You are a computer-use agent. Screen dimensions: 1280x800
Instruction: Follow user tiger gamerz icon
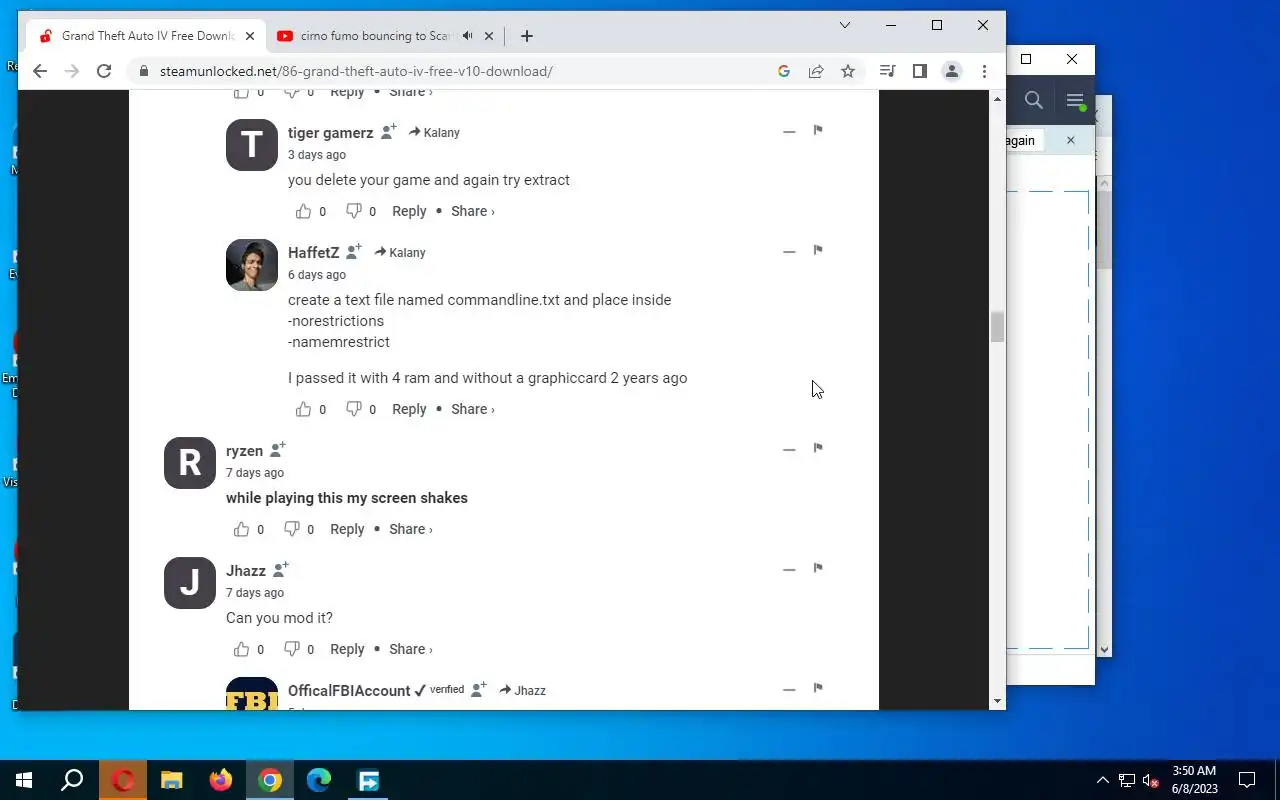coord(389,131)
